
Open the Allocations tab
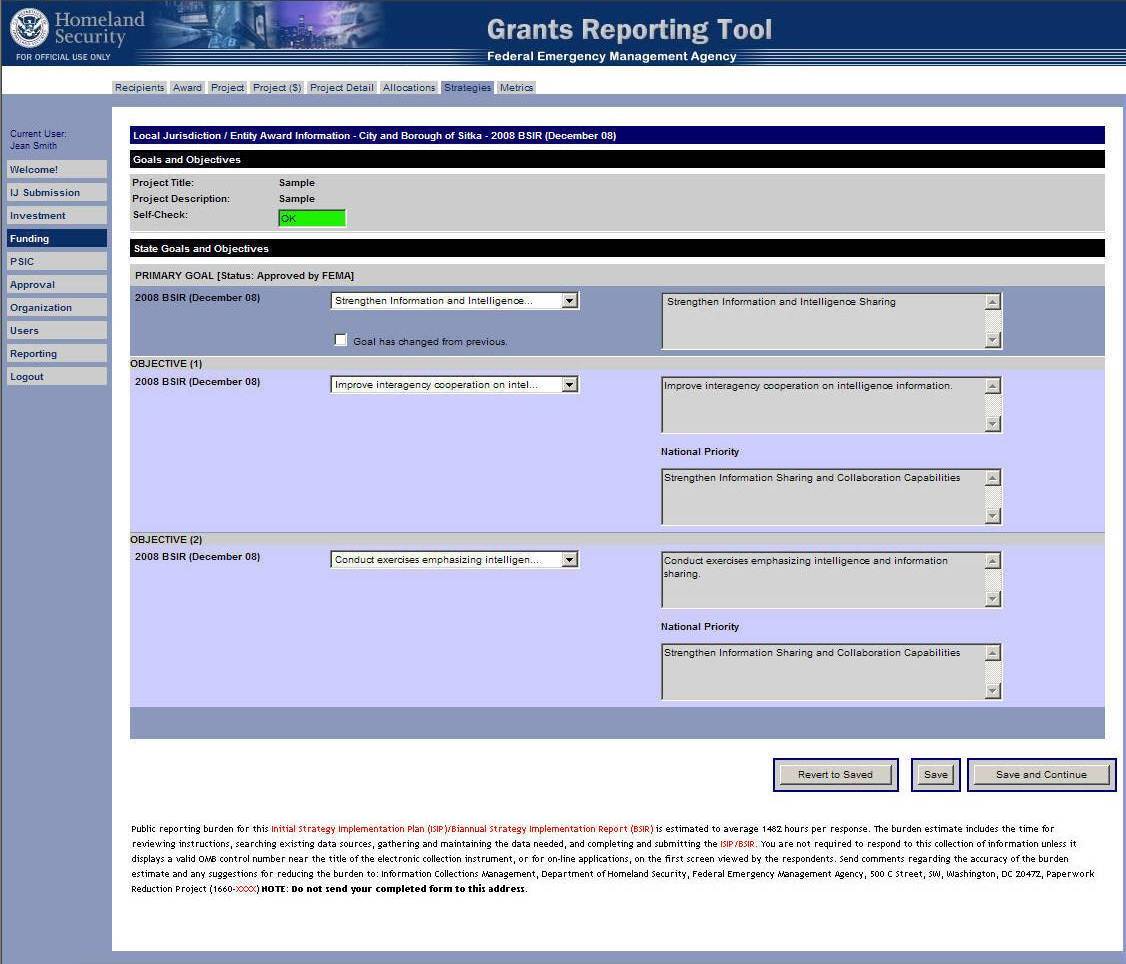click(409, 88)
